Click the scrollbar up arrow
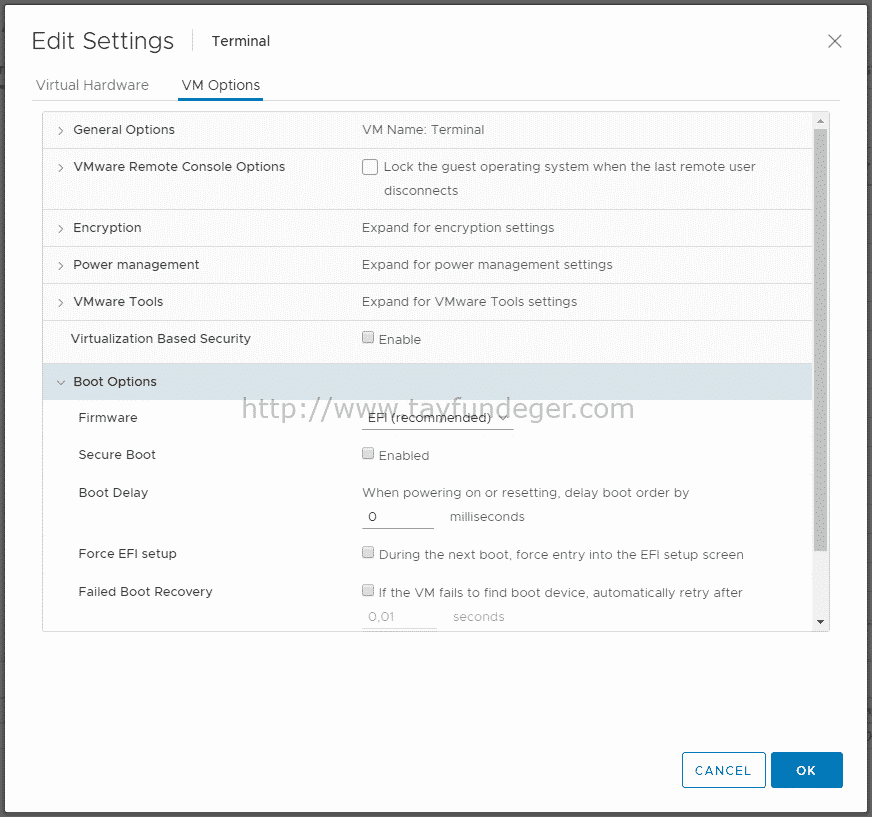Image resolution: width=872 pixels, height=817 pixels. click(820, 121)
